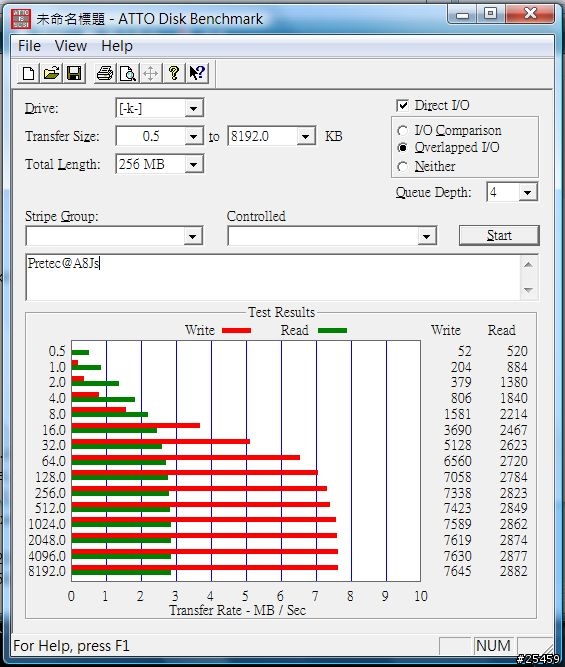Screen dimensions: 565x667
Task: Open Print Preview magnifier icon
Action: 128,73
